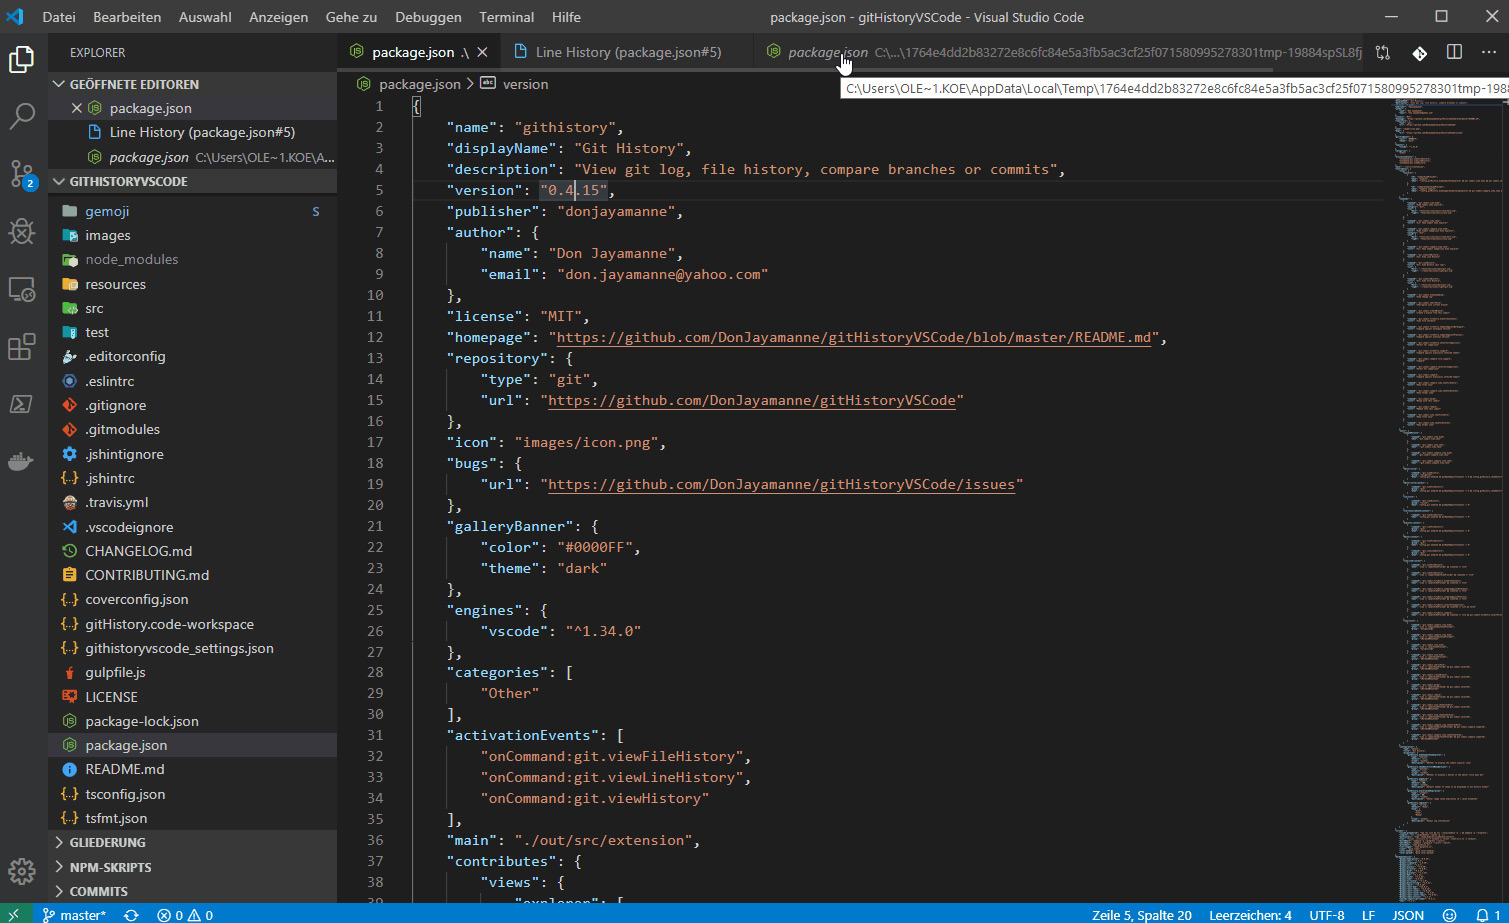Open the Explorer view in activity bar
The image size is (1509, 923).
(22, 60)
